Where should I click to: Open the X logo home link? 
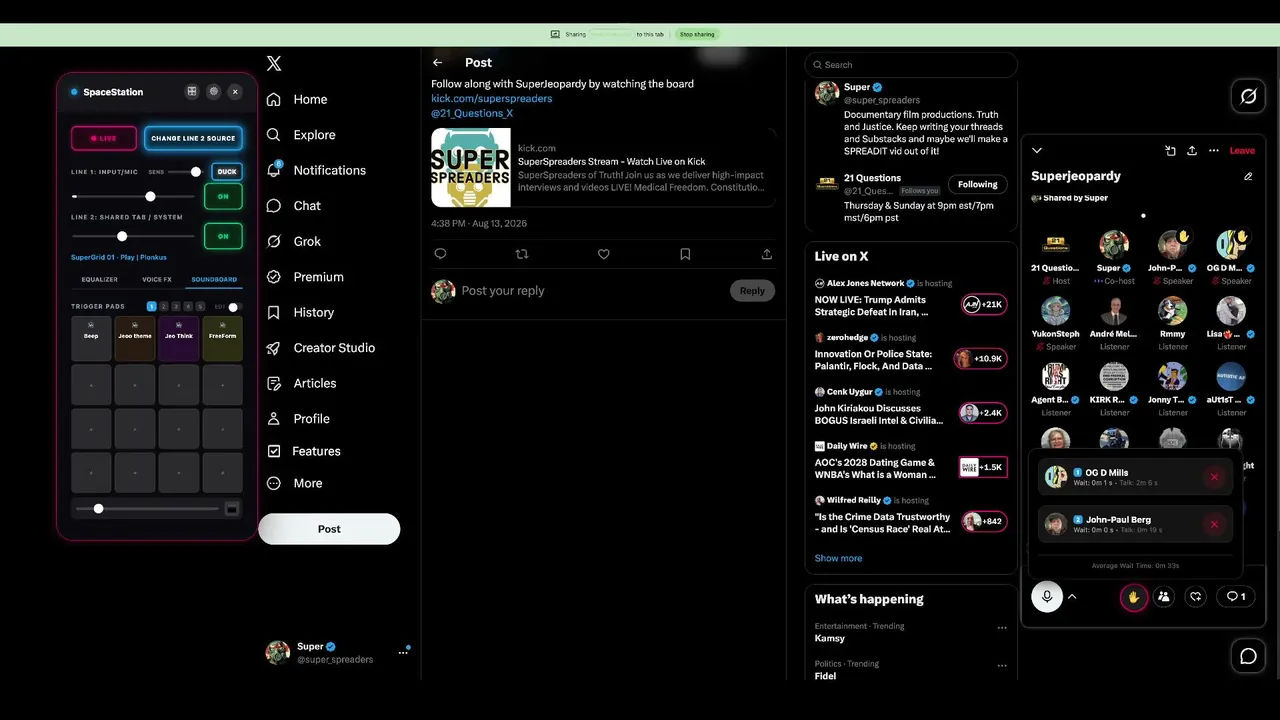tap(274, 64)
